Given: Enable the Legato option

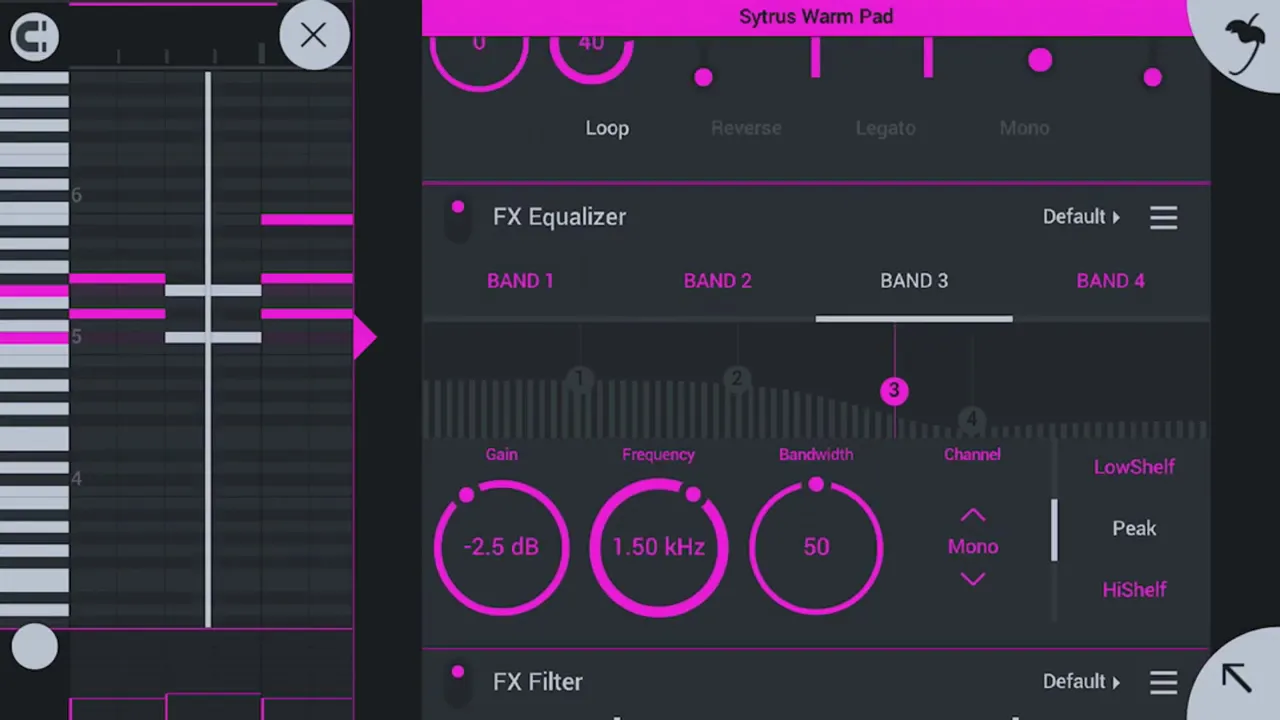Looking at the screenshot, I should (x=885, y=128).
